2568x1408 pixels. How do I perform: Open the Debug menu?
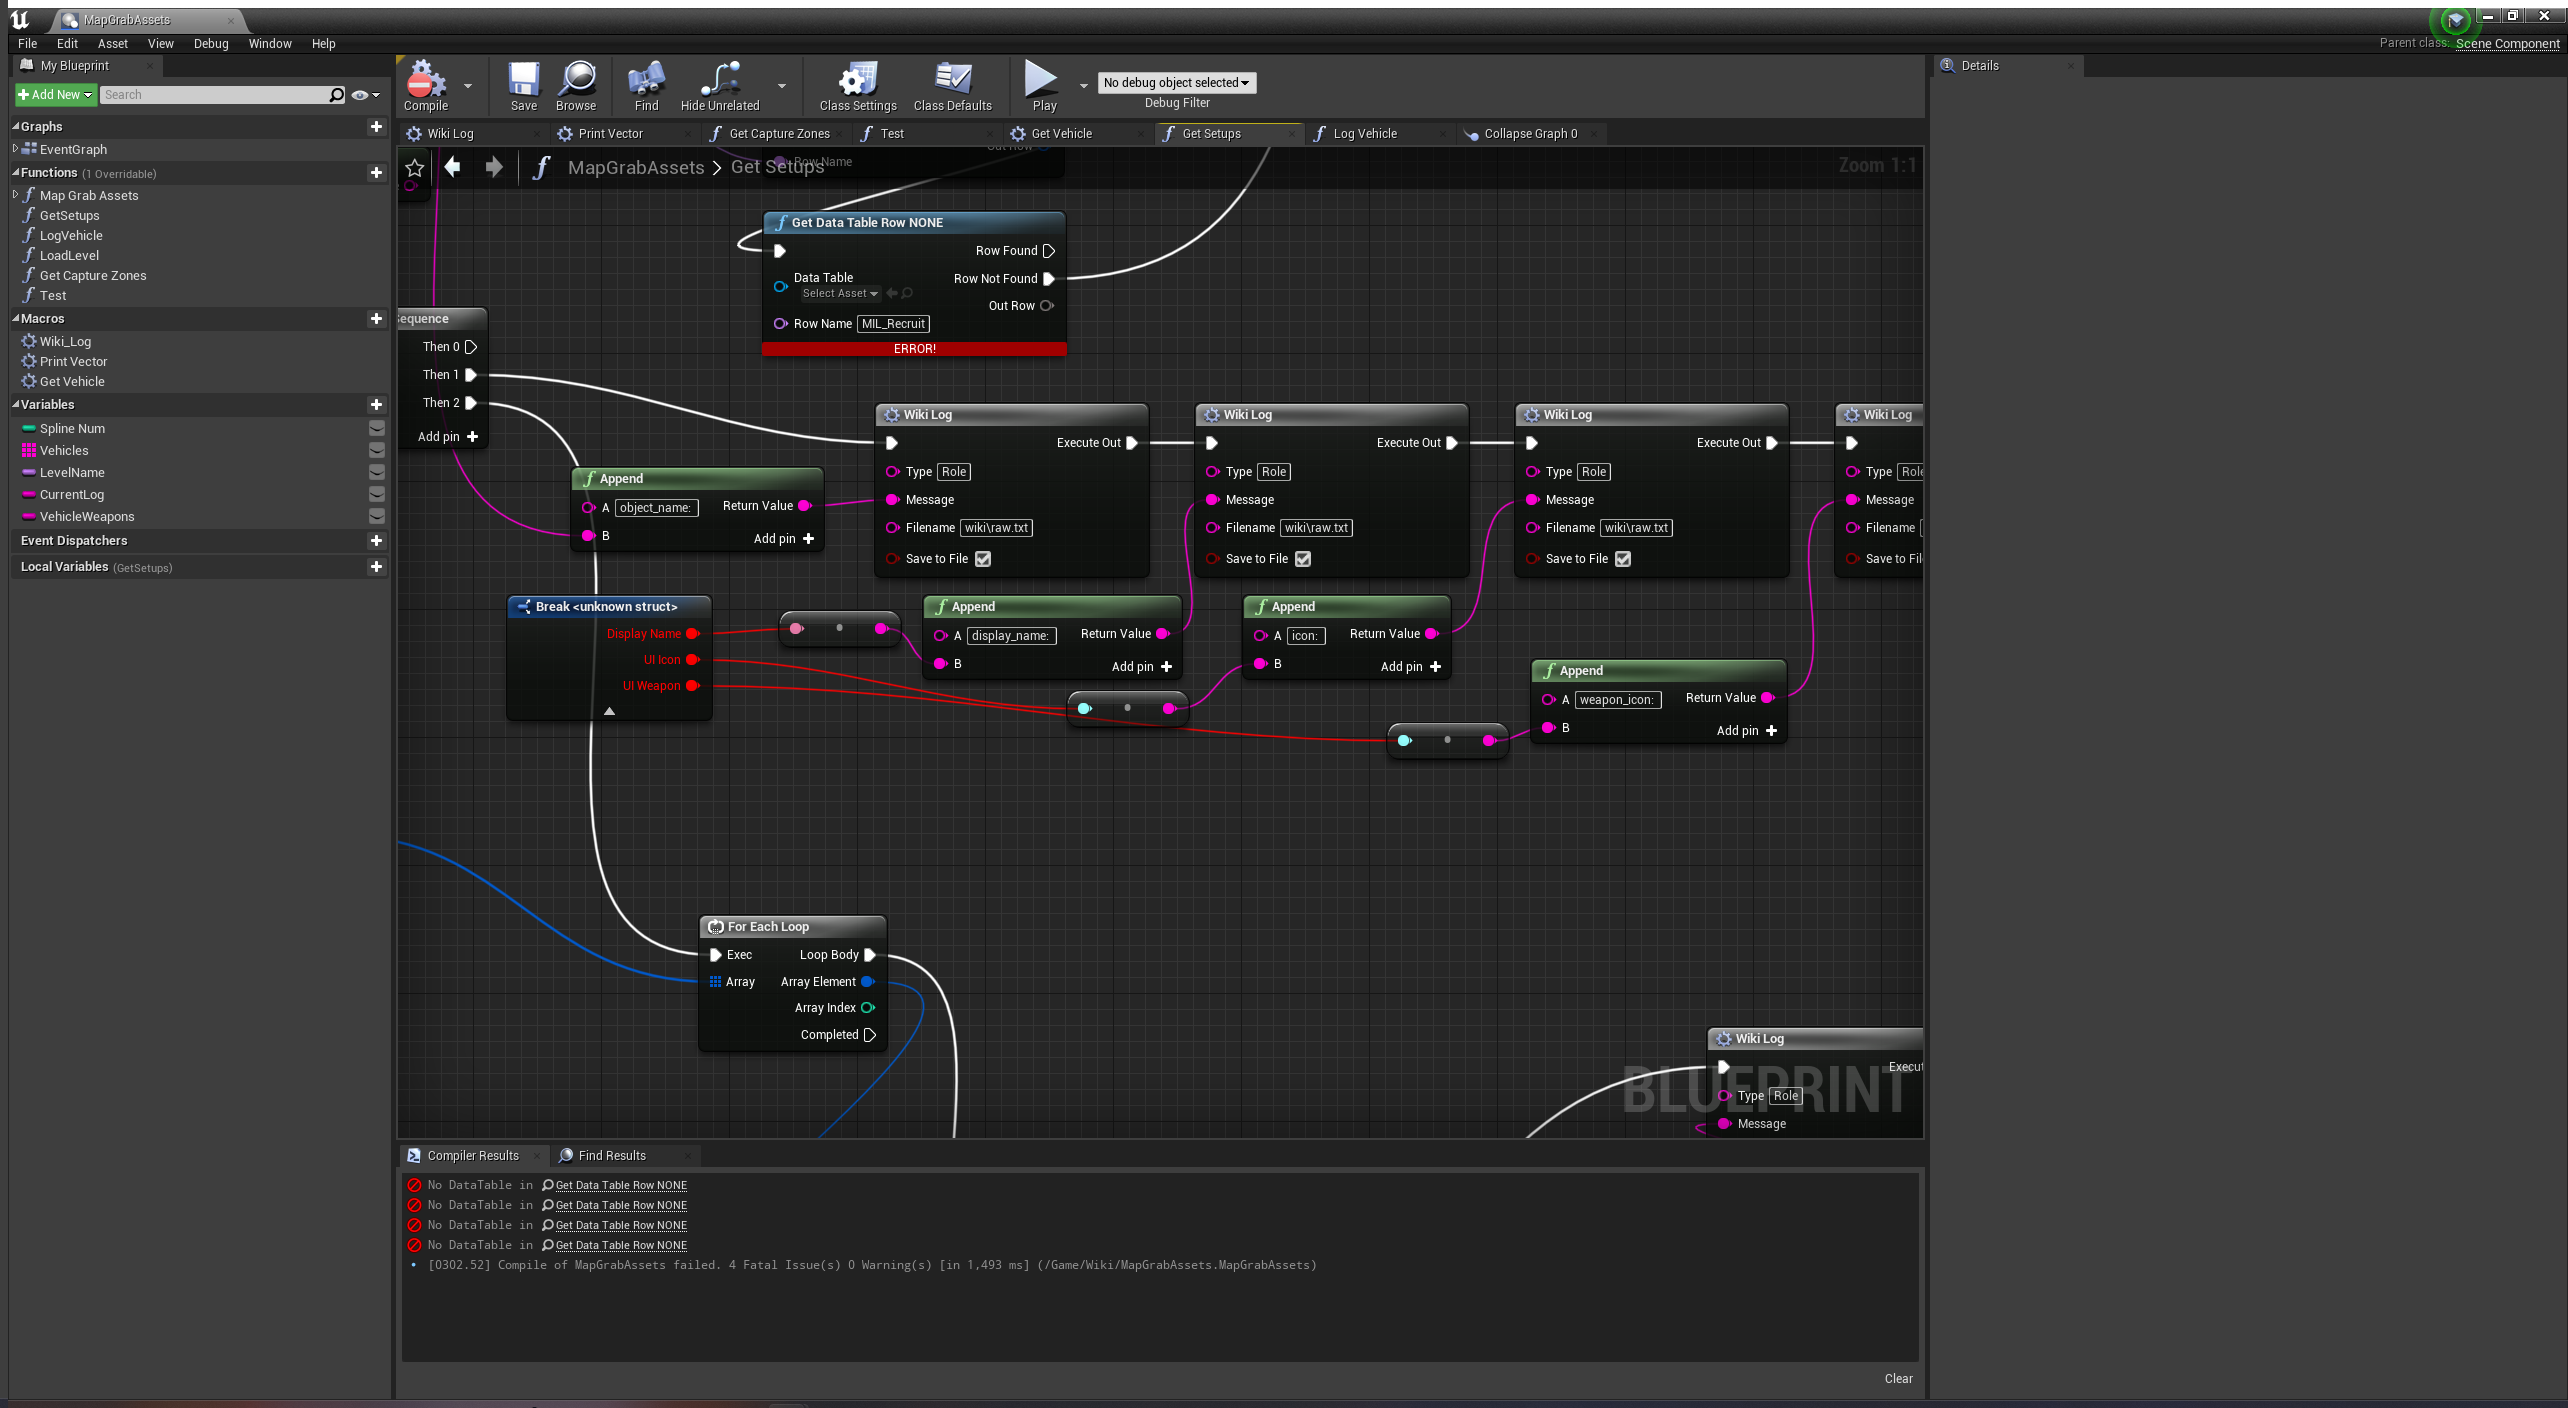point(210,43)
